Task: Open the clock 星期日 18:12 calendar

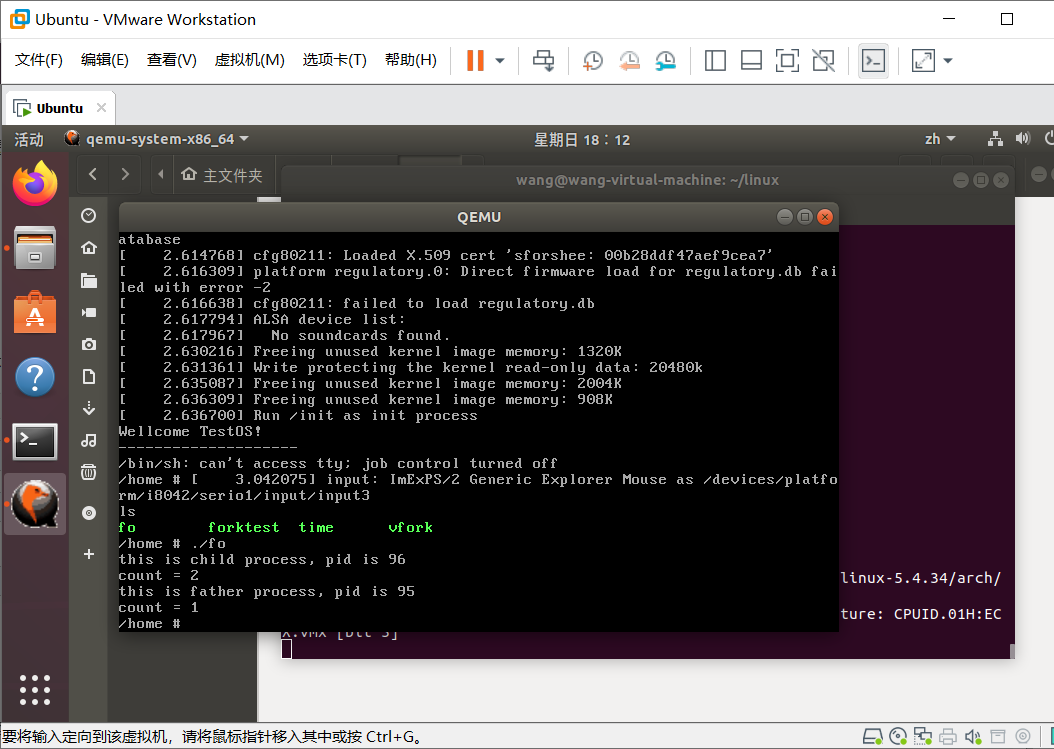Action: point(582,140)
